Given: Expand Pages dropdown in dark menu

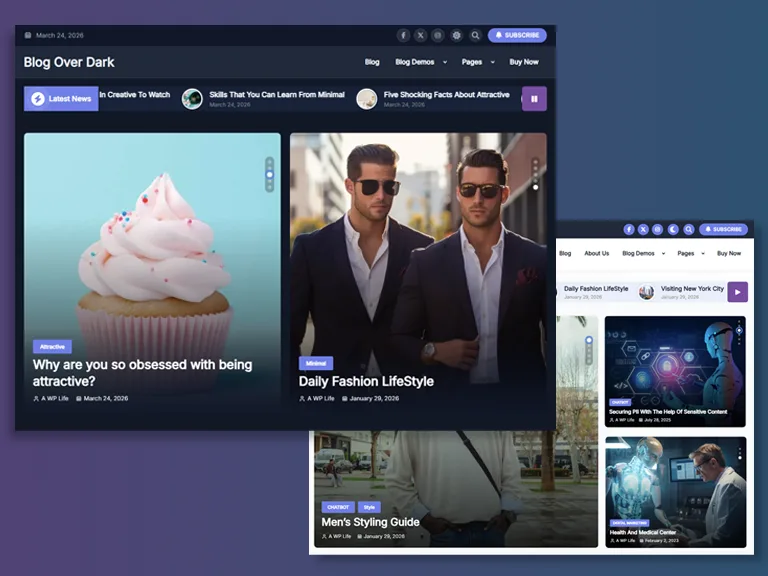Looking at the screenshot, I should (x=476, y=62).
